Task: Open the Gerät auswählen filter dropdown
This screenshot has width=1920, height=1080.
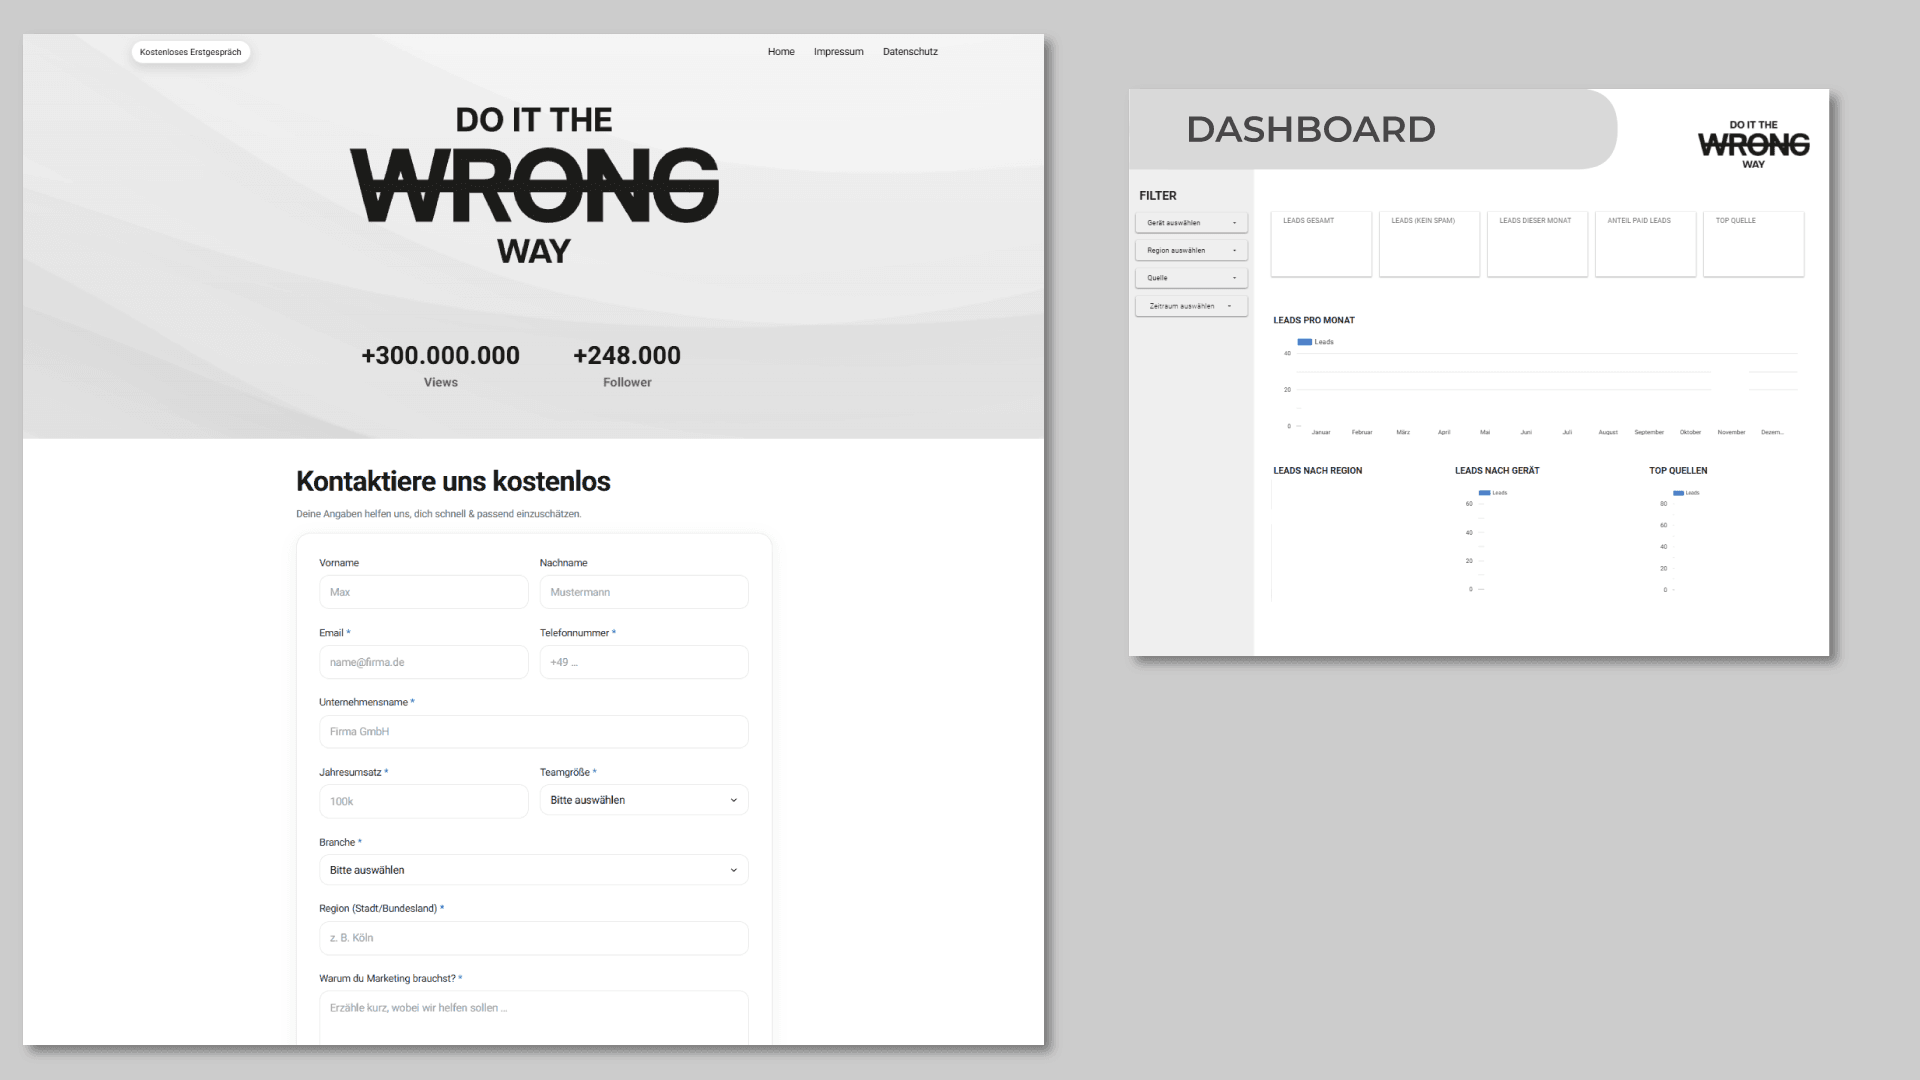Action: [1191, 222]
